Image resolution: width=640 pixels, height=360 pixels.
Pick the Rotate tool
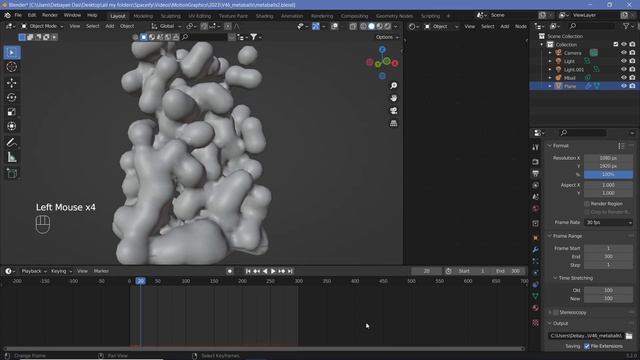[12, 97]
